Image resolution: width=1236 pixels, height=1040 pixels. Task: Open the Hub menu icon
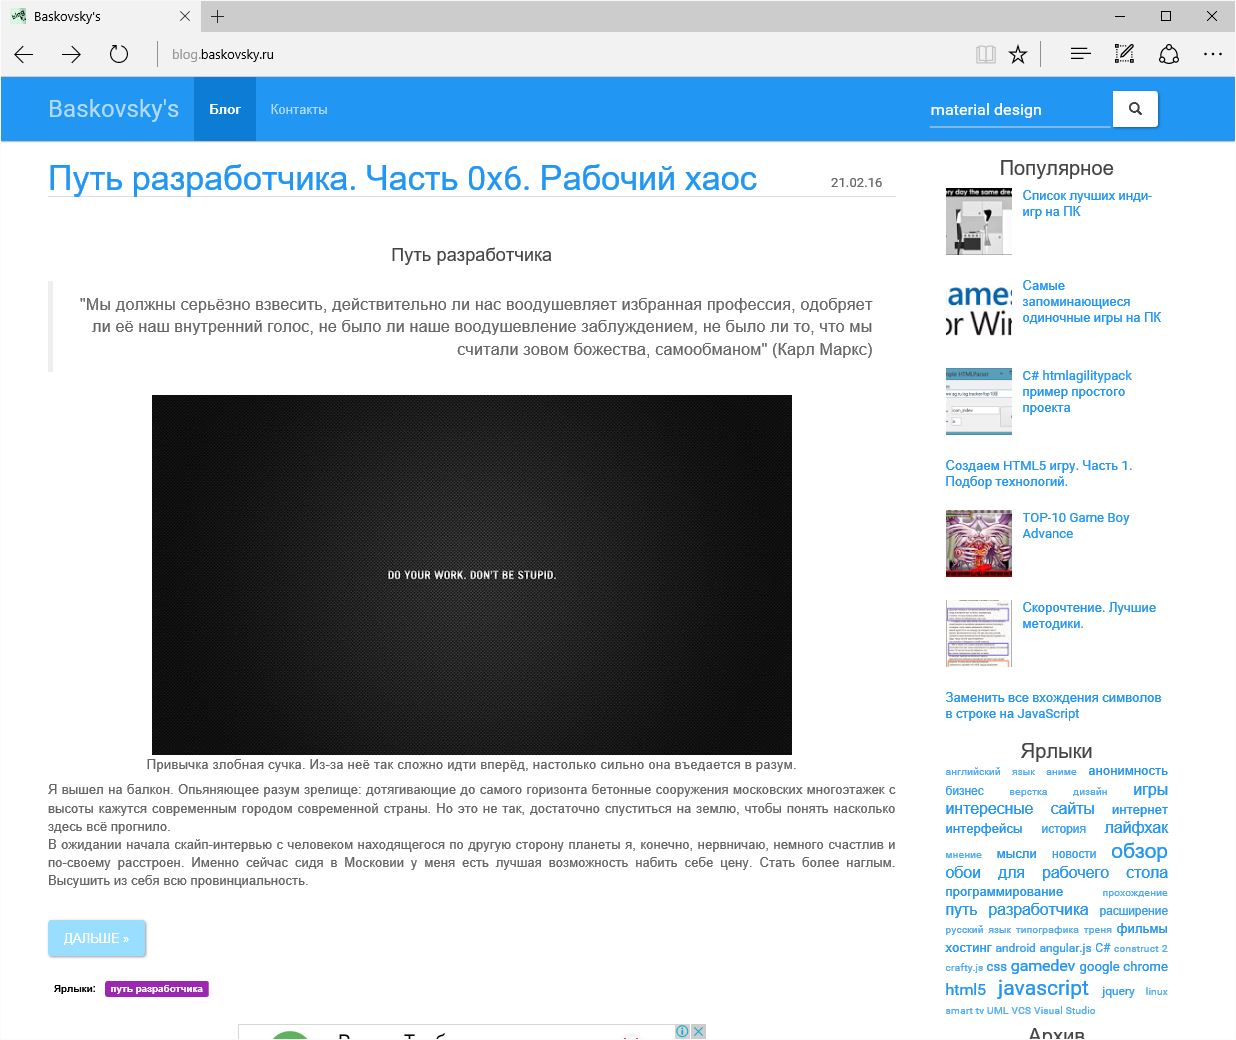click(x=1080, y=54)
